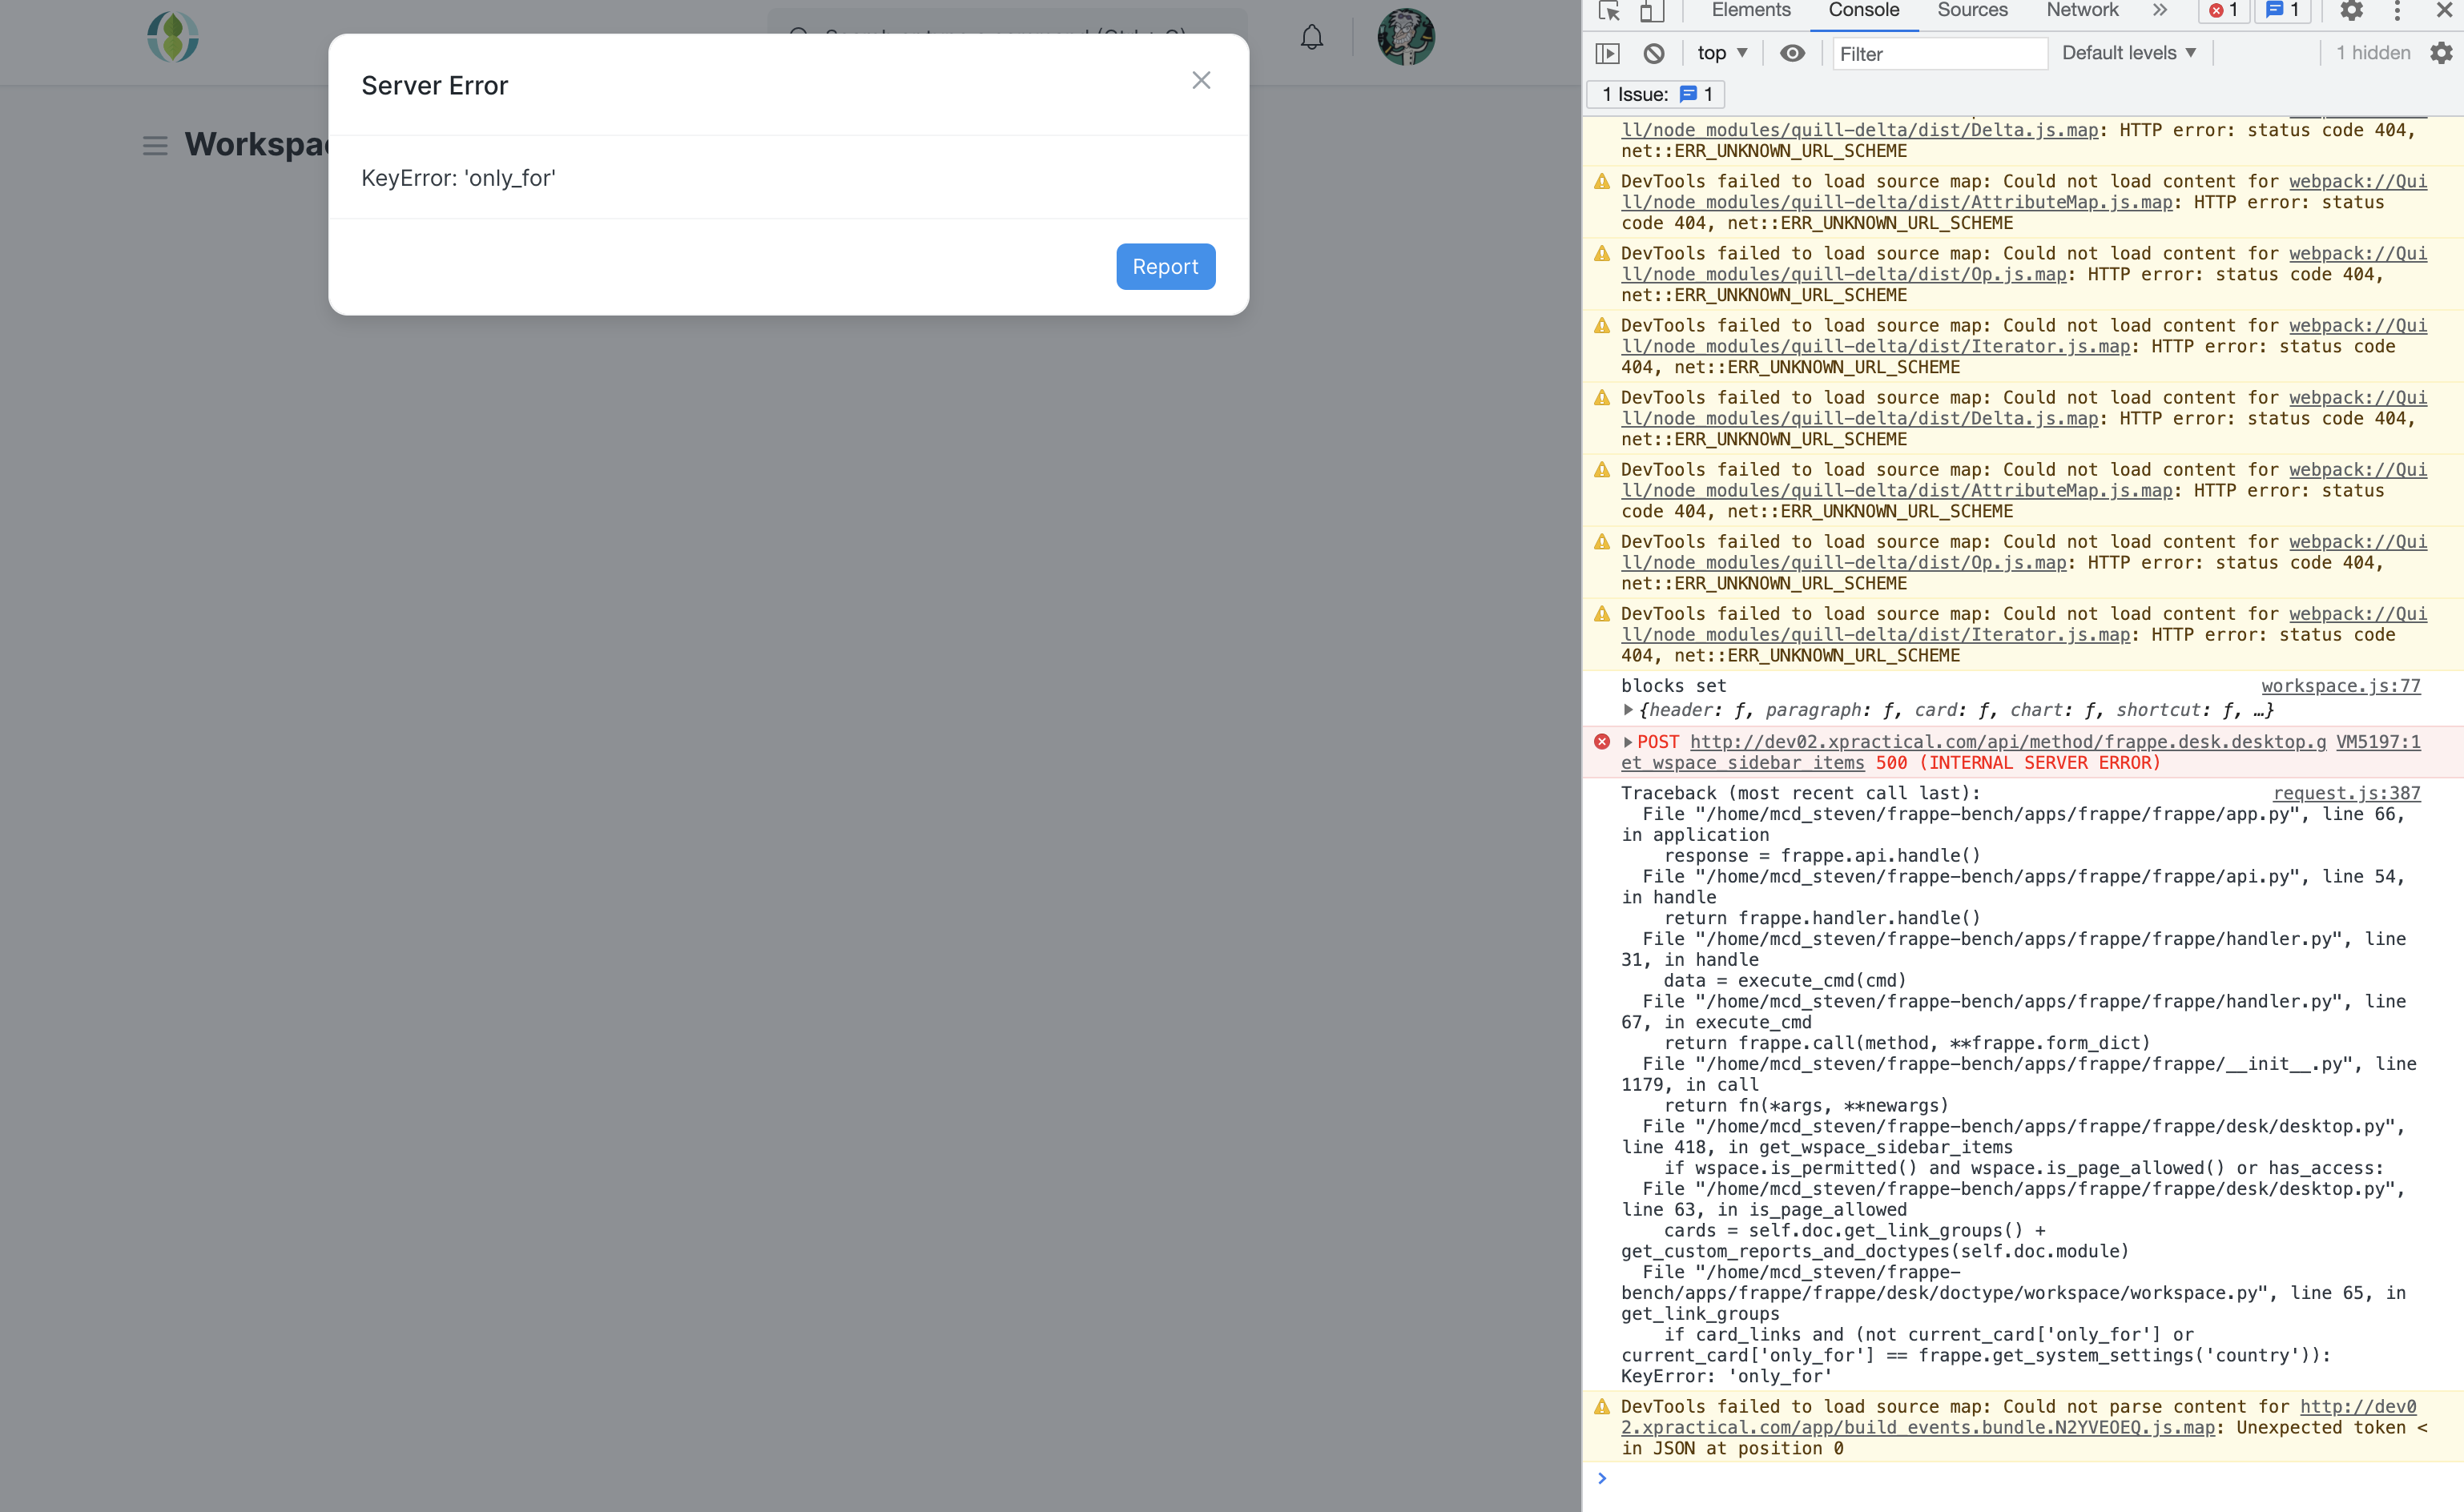Toggle the console sidebar panel
Image resolution: width=2464 pixels, height=1512 pixels.
[x=1609, y=53]
